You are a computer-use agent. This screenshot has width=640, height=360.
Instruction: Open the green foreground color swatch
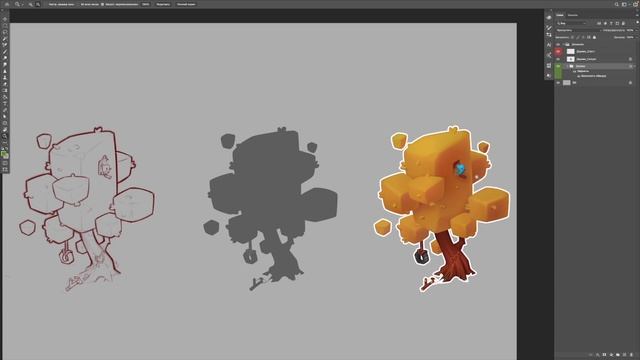coord(4,154)
